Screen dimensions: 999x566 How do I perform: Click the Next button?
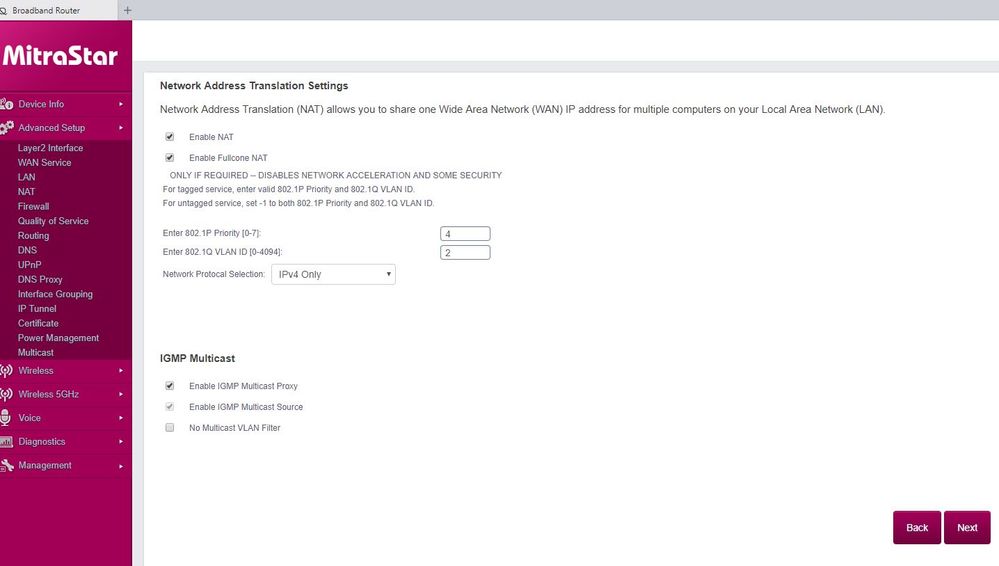(967, 528)
